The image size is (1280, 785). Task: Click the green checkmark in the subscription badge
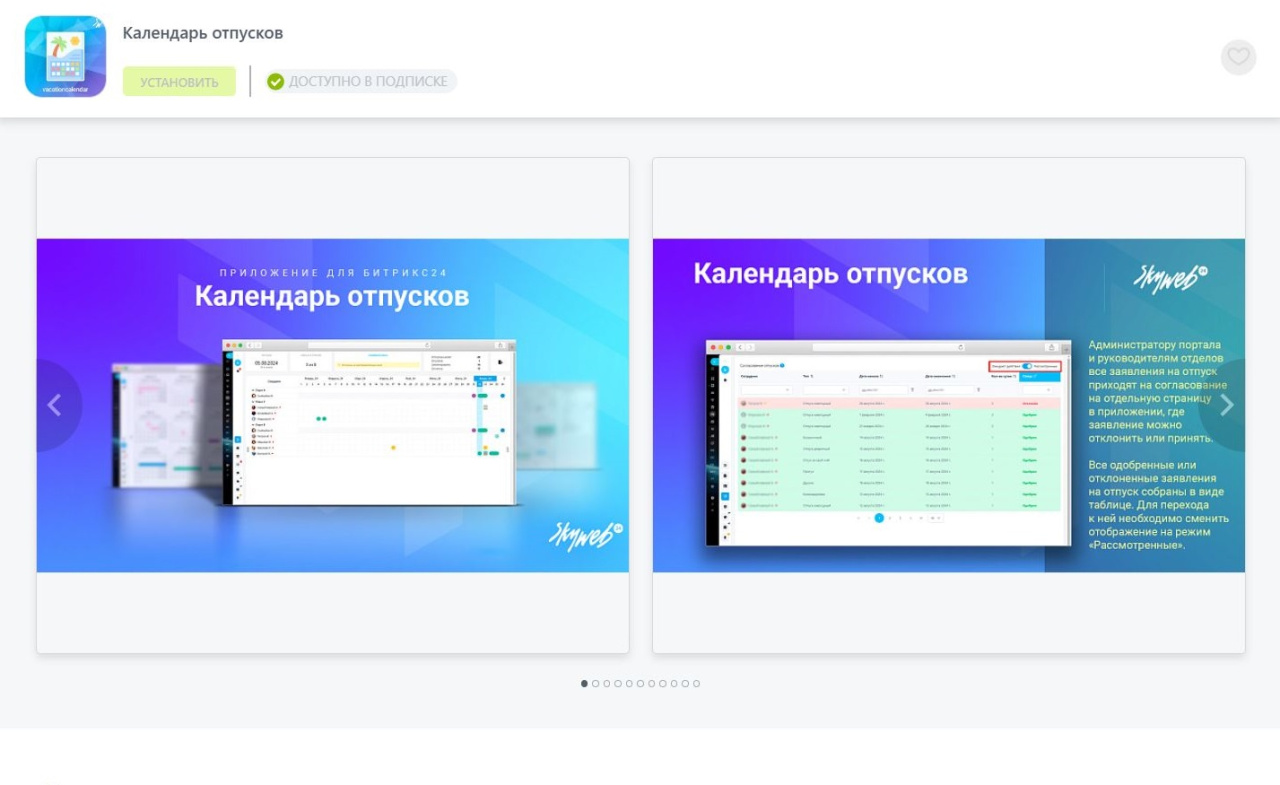pos(276,82)
